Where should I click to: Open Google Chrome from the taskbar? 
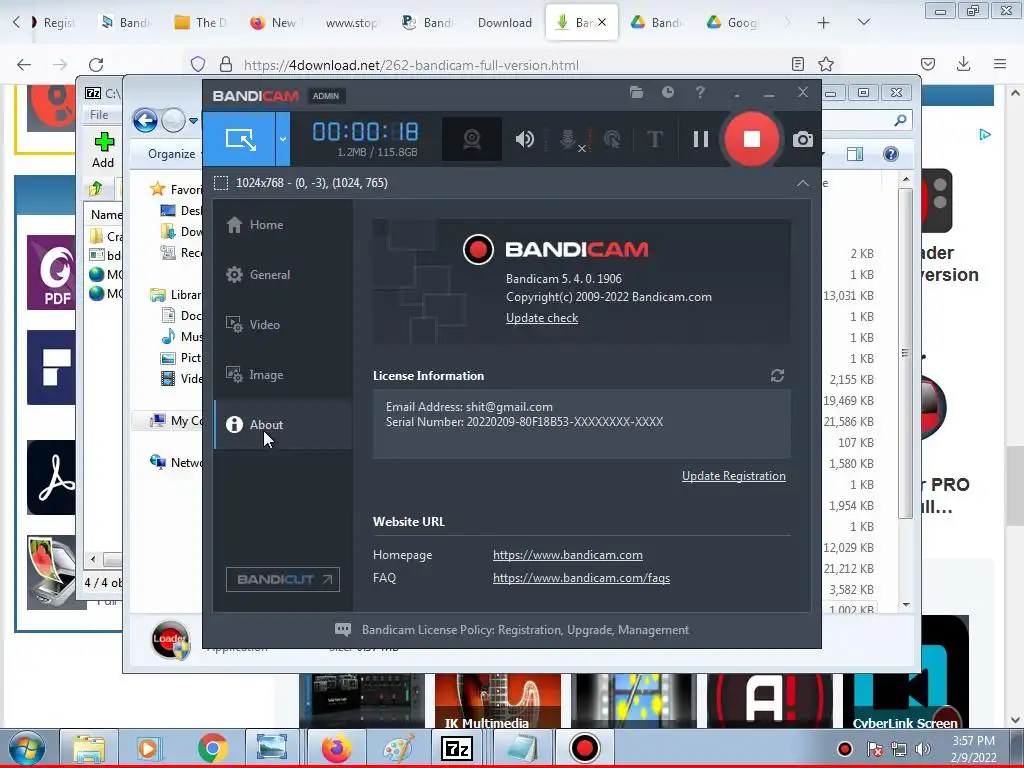[x=212, y=748]
